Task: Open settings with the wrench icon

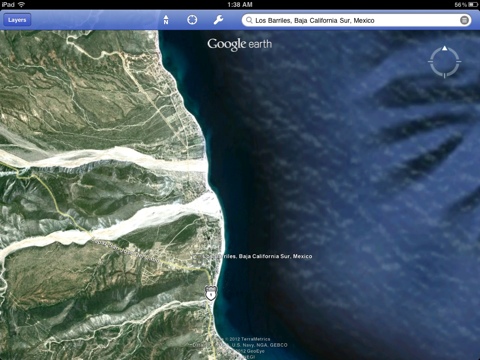Action: coord(218,20)
